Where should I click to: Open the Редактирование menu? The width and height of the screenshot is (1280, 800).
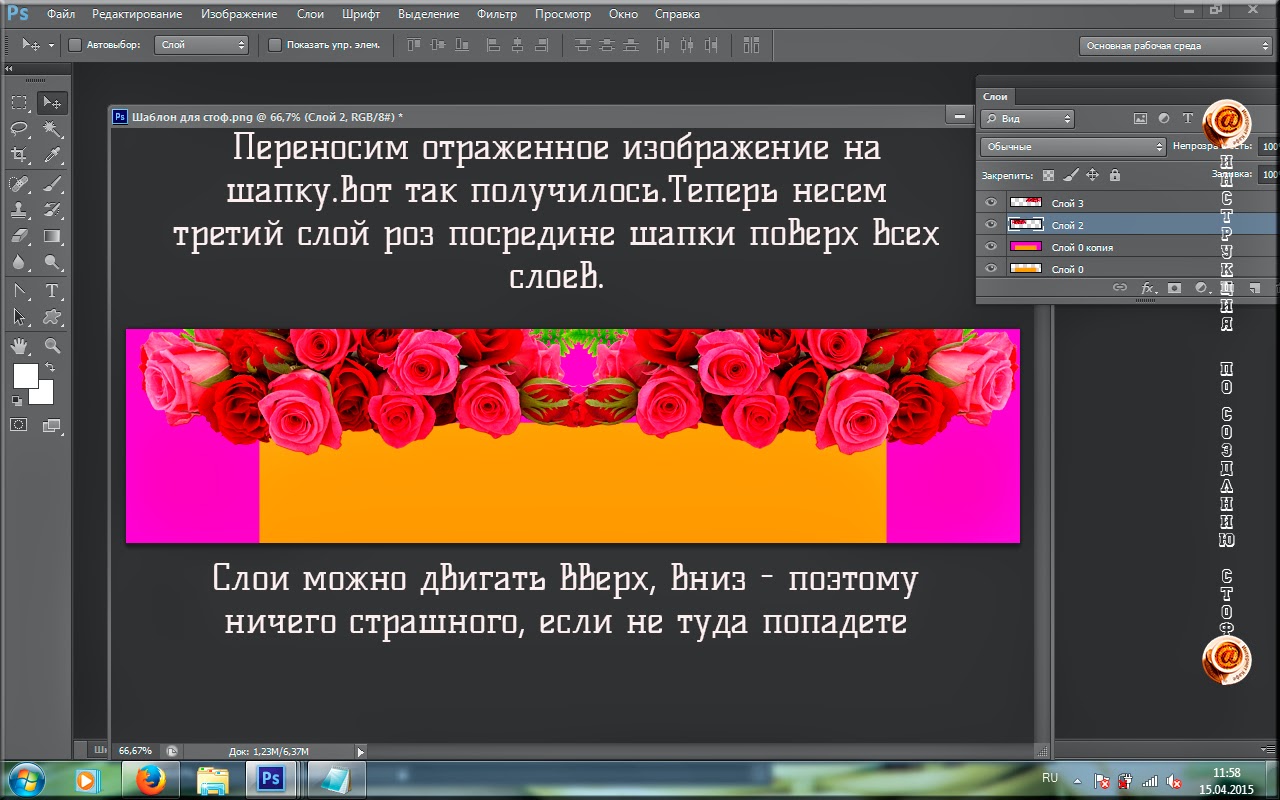click(137, 14)
